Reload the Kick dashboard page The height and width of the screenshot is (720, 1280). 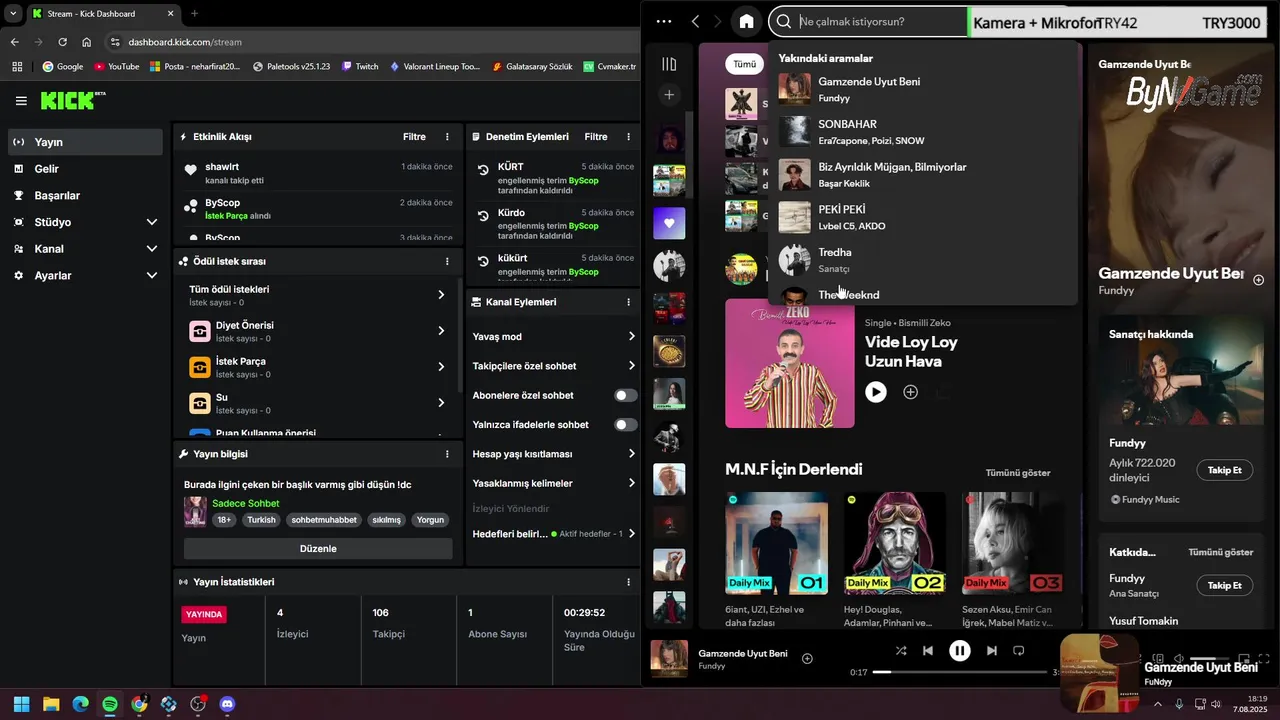[62, 42]
